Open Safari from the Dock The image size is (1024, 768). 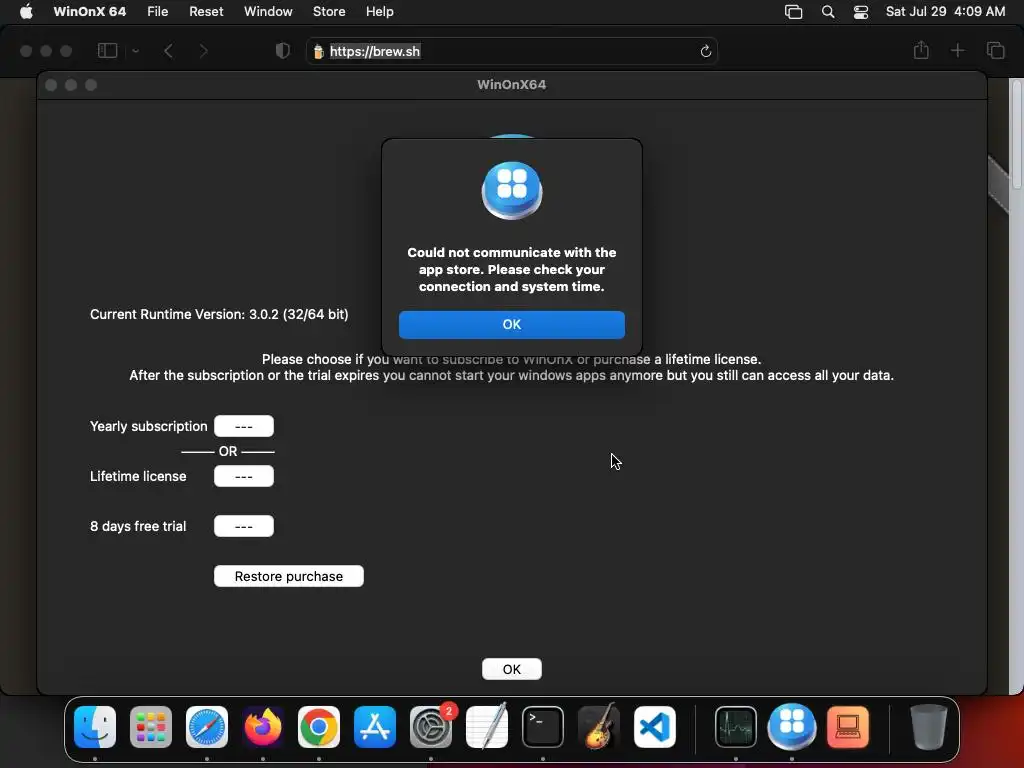[x=207, y=727]
